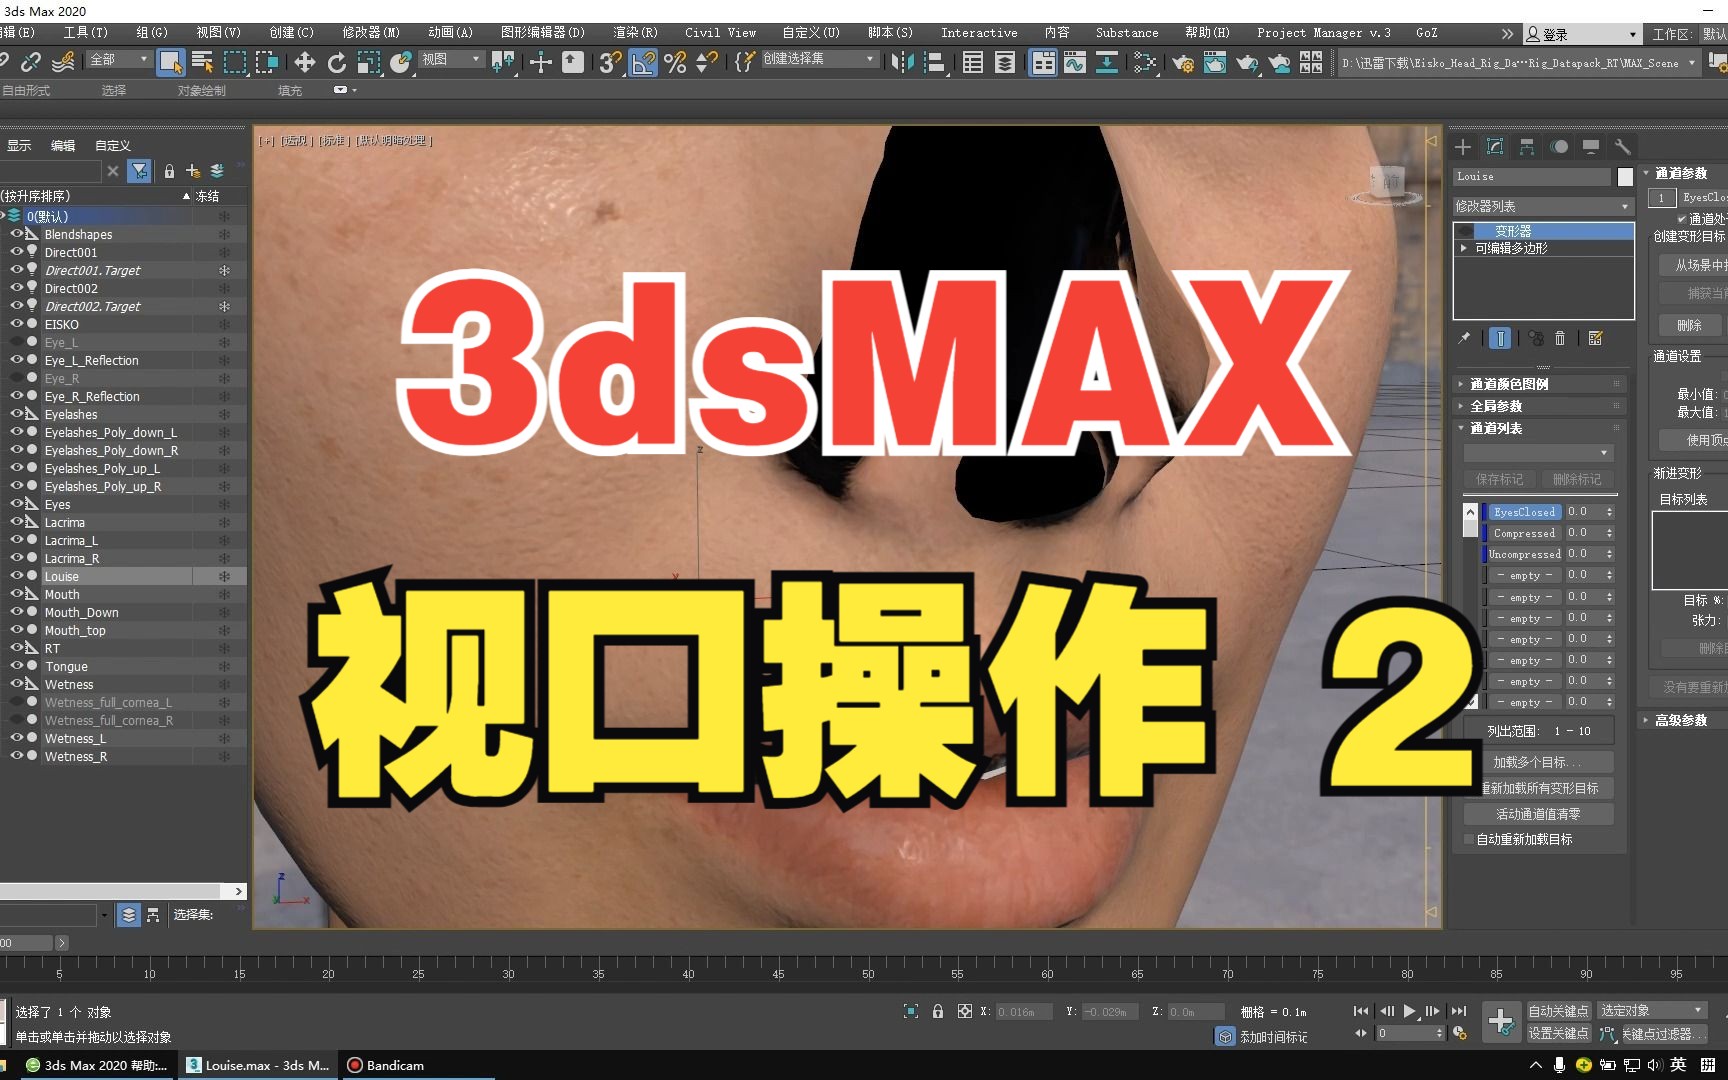Image resolution: width=1728 pixels, height=1080 pixels.
Task: Open the Civil View menu
Action: (719, 31)
